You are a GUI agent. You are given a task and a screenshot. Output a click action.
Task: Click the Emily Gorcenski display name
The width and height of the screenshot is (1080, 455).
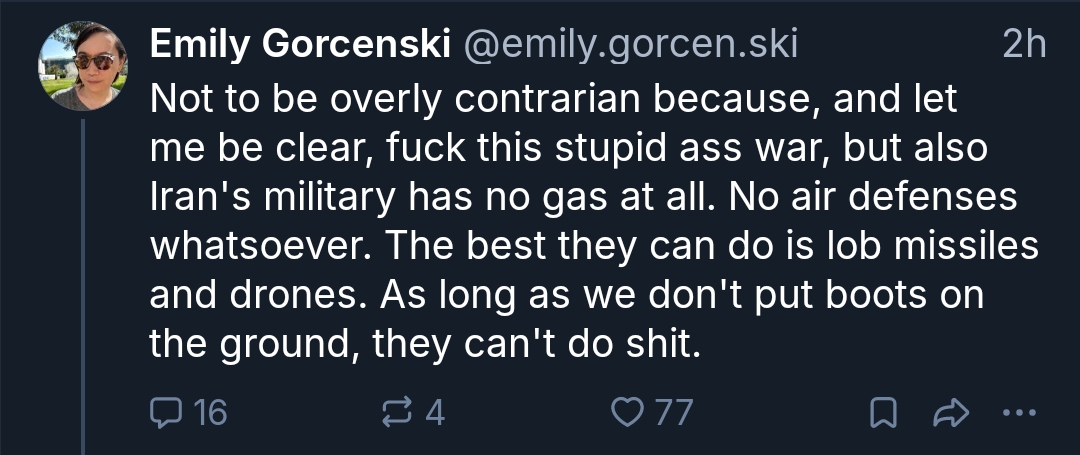coord(298,45)
